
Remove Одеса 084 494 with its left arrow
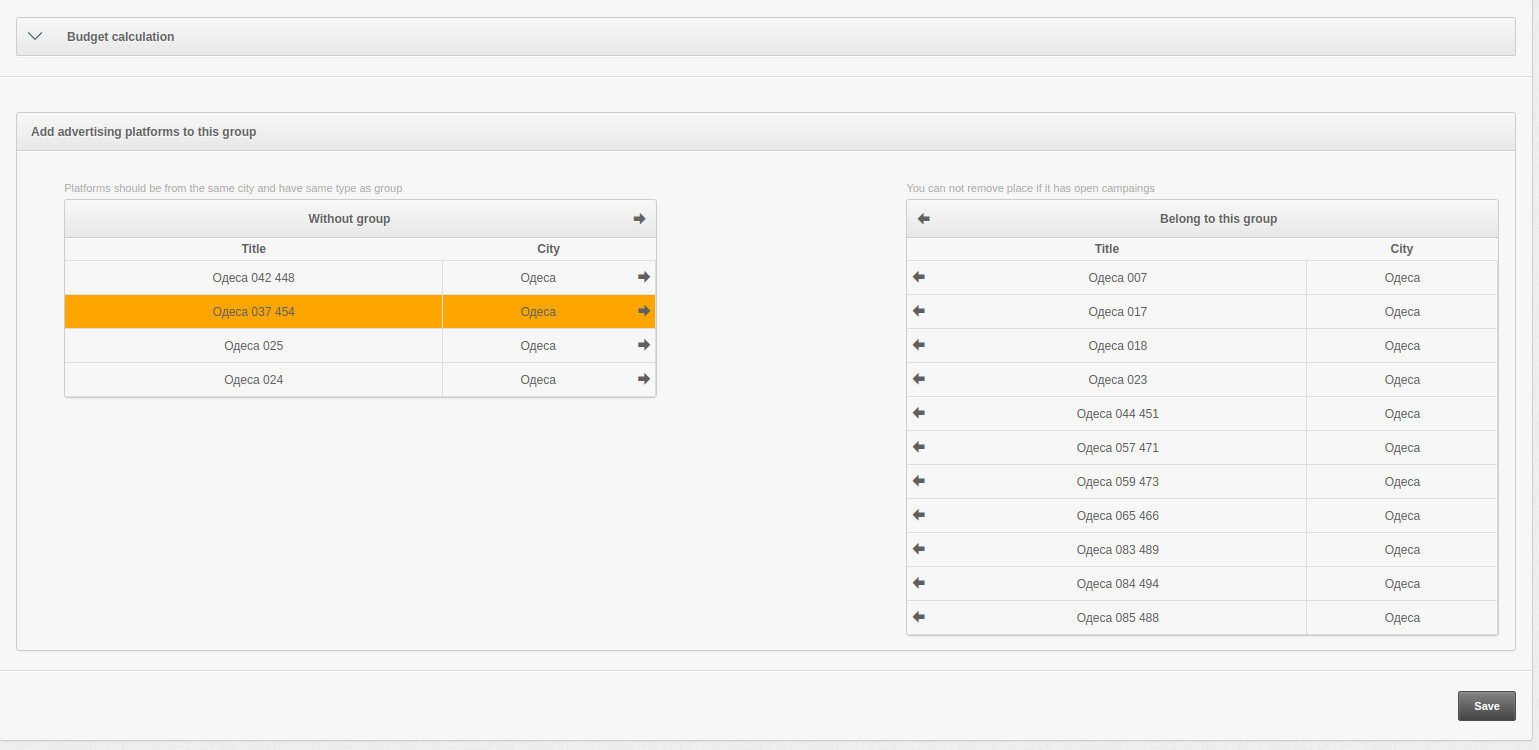pos(919,583)
